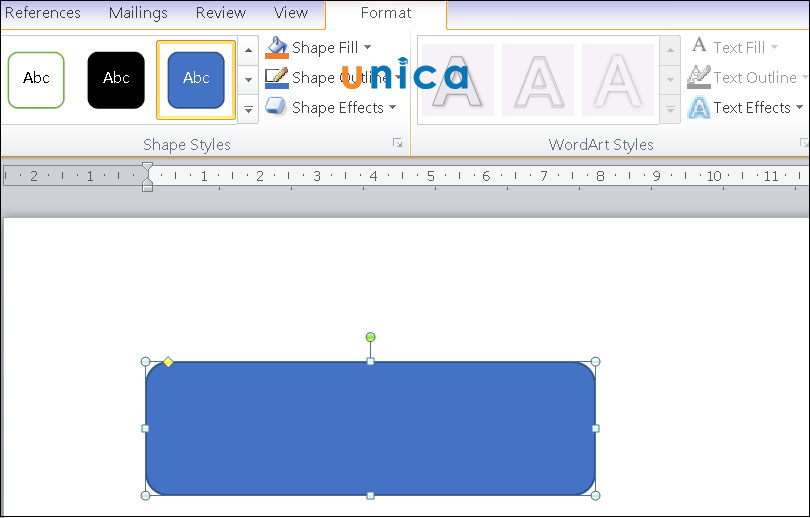The height and width of the screenshot is (518, 810).
Task: Go to the View tab
Action: [291, 13]
